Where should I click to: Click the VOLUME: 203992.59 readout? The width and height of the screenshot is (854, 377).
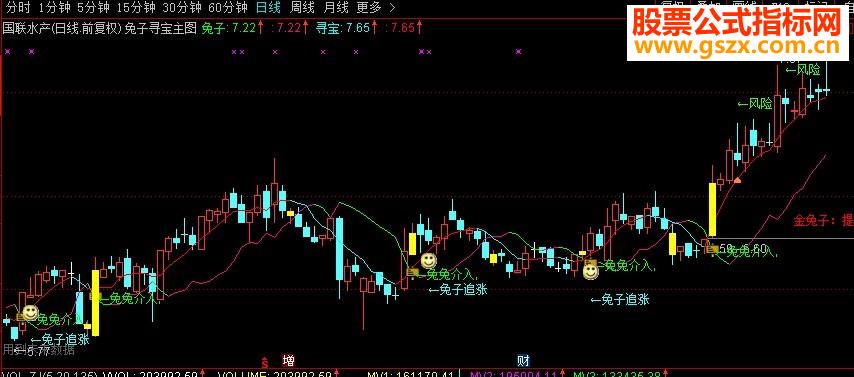pyautogui.click(x=274, y=375)
